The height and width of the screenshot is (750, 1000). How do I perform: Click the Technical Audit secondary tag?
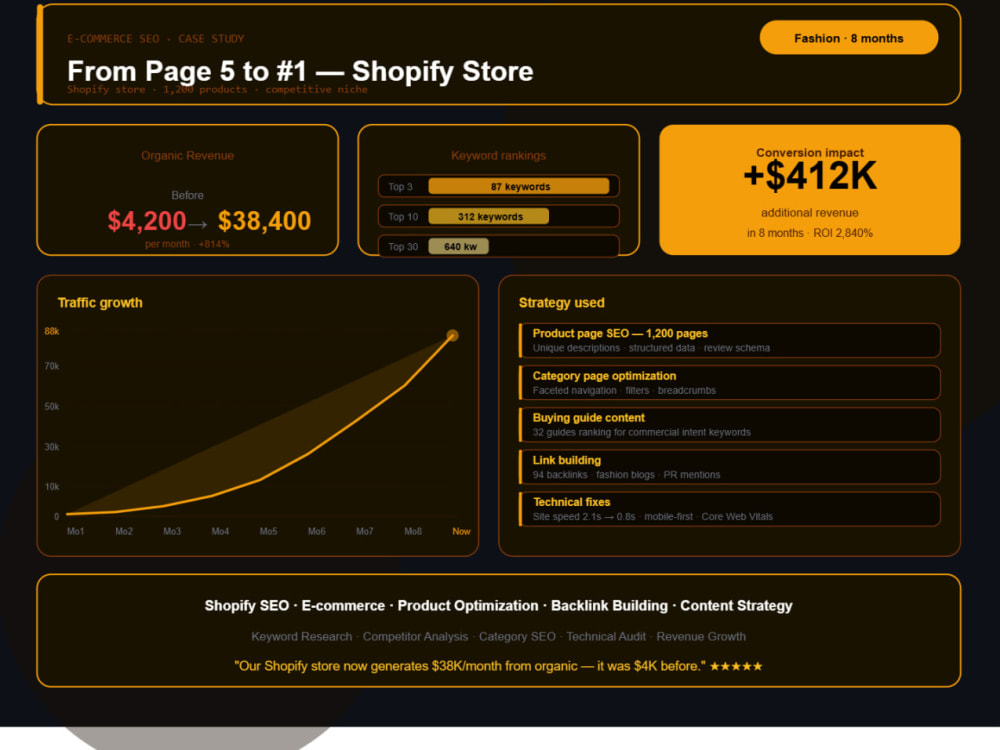click(606, 636)
